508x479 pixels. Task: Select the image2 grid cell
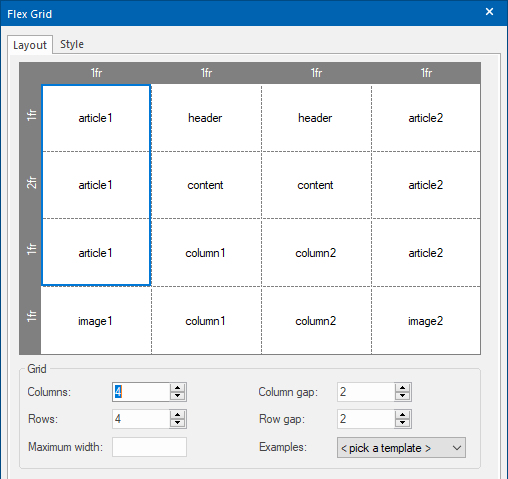426,321
